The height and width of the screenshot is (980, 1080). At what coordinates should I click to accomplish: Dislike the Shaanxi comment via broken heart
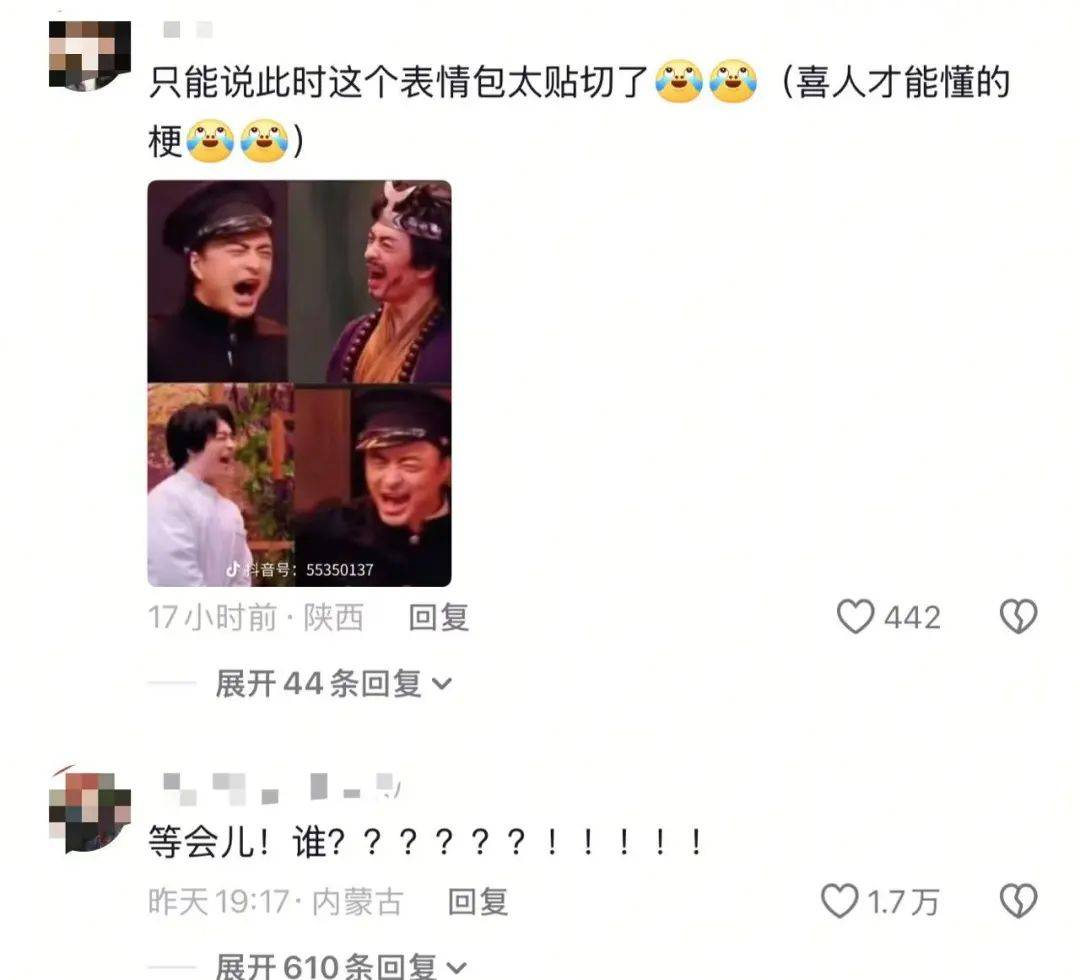pyautogui.click(x=1018, y=616)
